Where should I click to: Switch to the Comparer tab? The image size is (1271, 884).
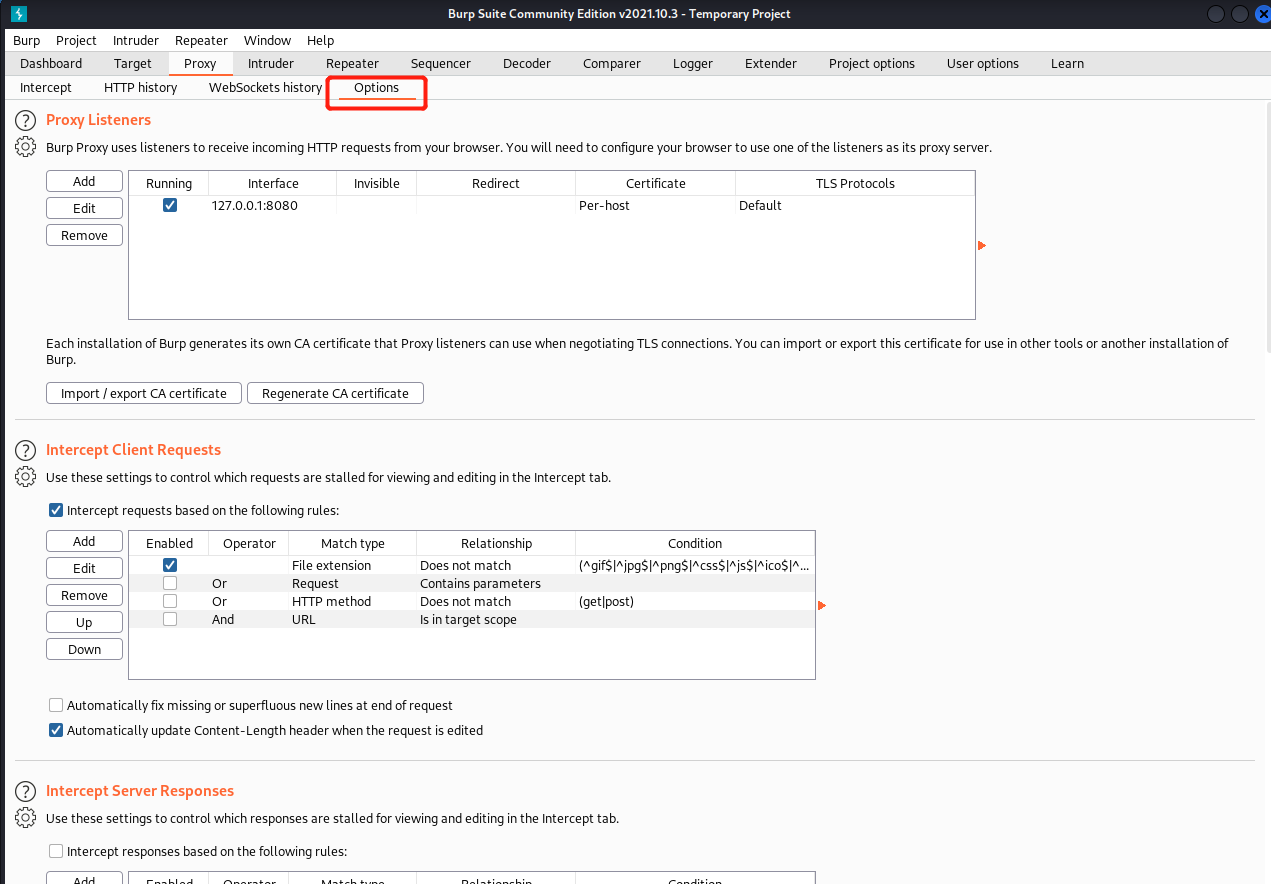(x=612, y=63)
